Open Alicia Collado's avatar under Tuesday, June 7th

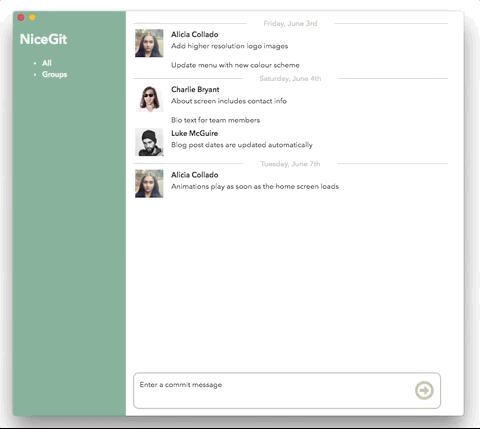coord(149,184)
